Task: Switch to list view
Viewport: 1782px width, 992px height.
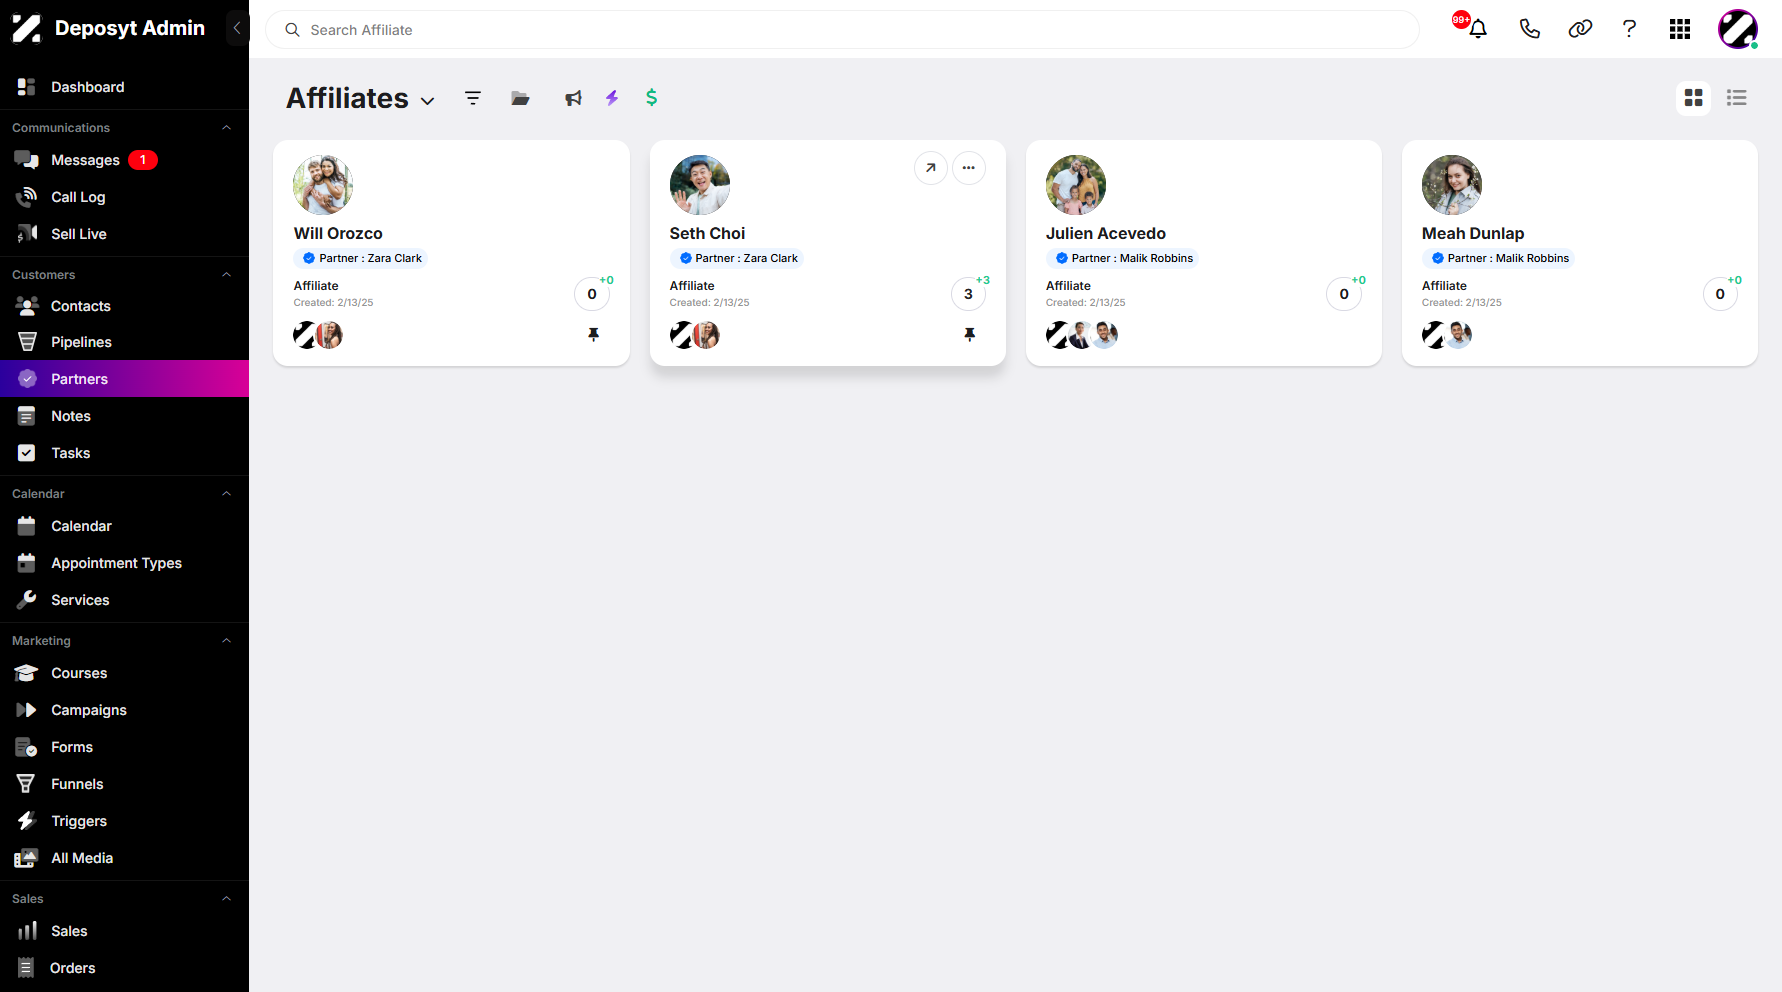Action: [1737, 98]
